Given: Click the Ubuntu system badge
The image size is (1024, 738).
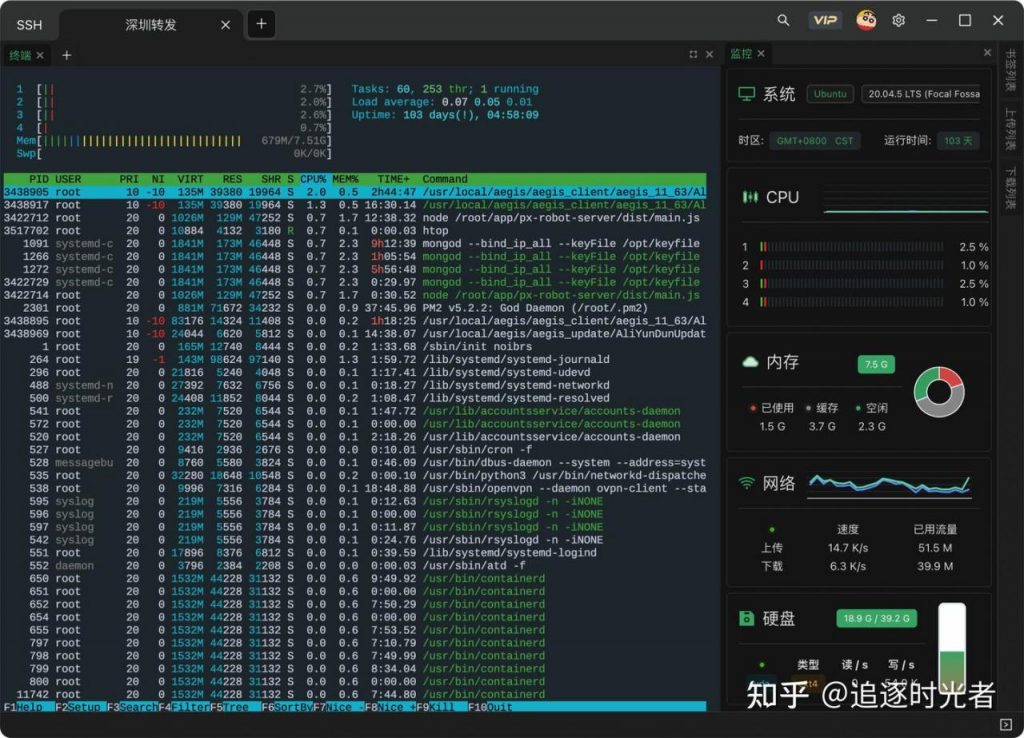Looking at the screenshot, I should (830, 94).
